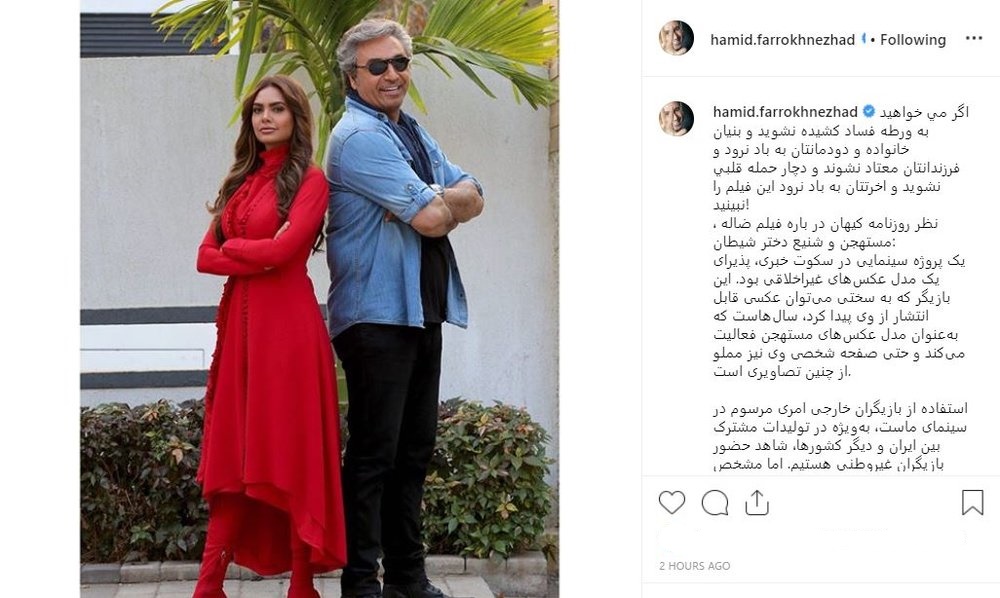Click the post photo of two people
The image size is (1000, 598).
pyautogui.click(x=320, y=299)
